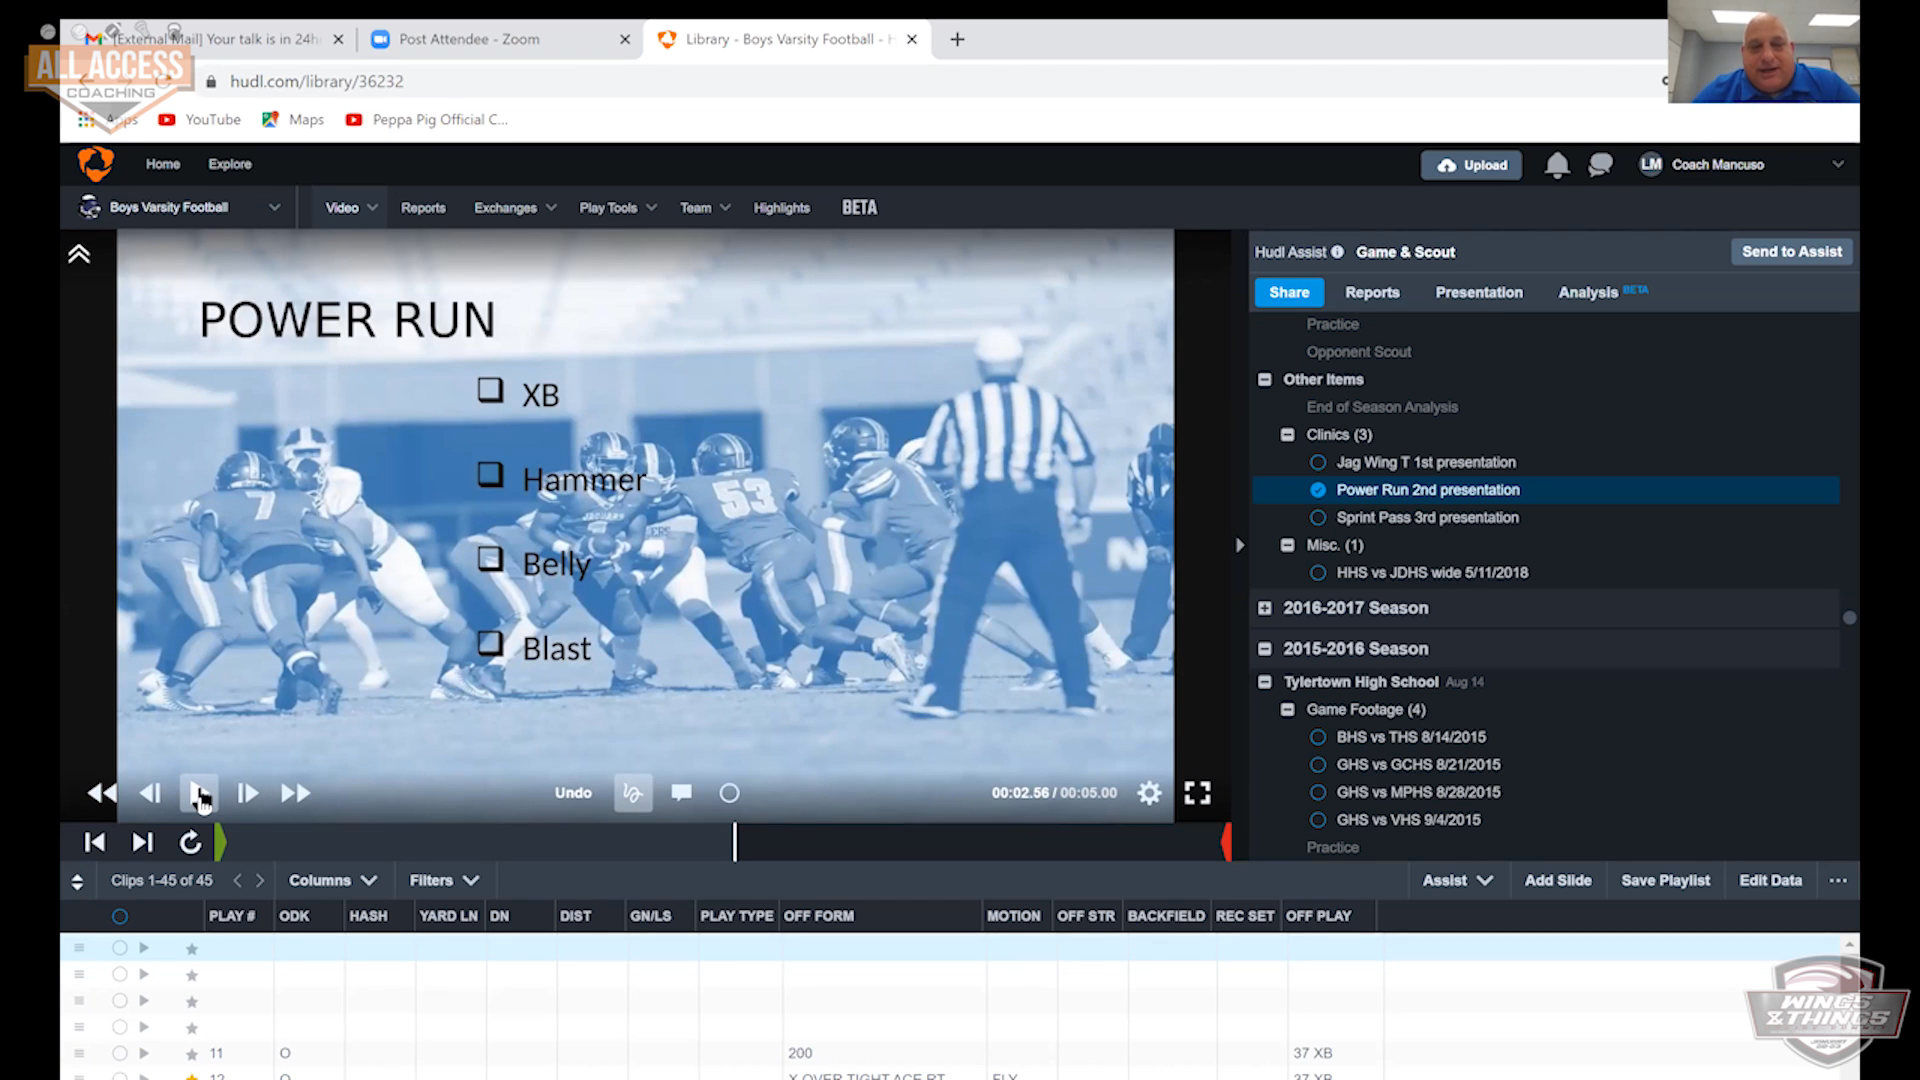Click the green start marker on timeline
1920x1080 pixels.
[x=220, y=842]
